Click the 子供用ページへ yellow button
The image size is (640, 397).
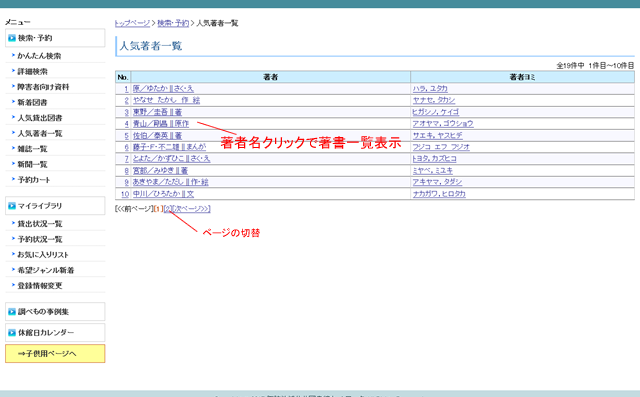coord(55,354)
